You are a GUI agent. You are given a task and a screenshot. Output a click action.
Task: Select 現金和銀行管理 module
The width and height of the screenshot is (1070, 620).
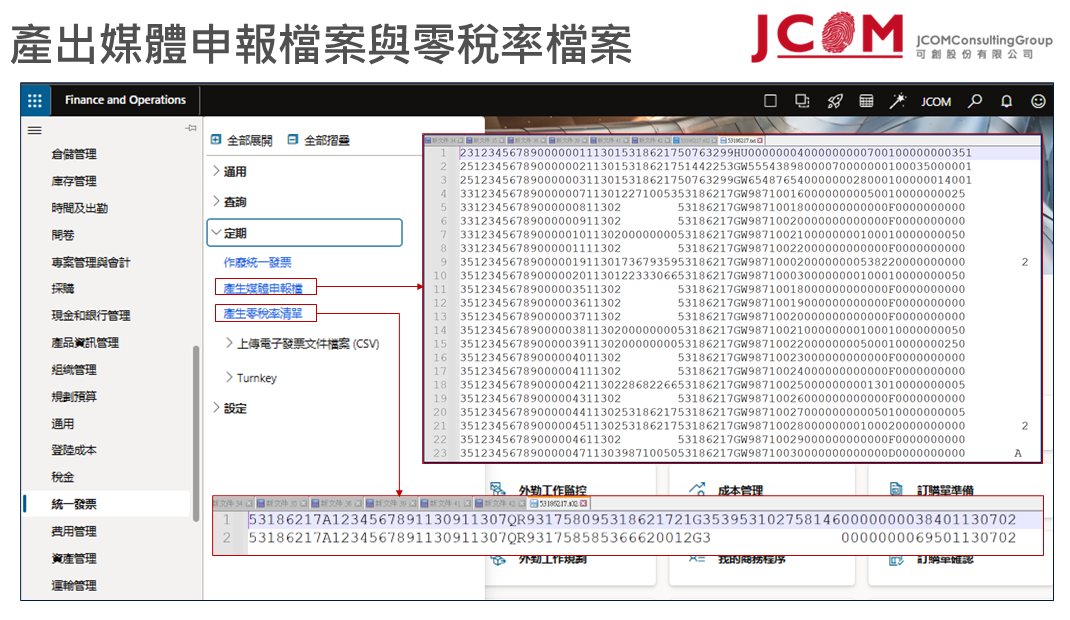[x=90, y=315]
